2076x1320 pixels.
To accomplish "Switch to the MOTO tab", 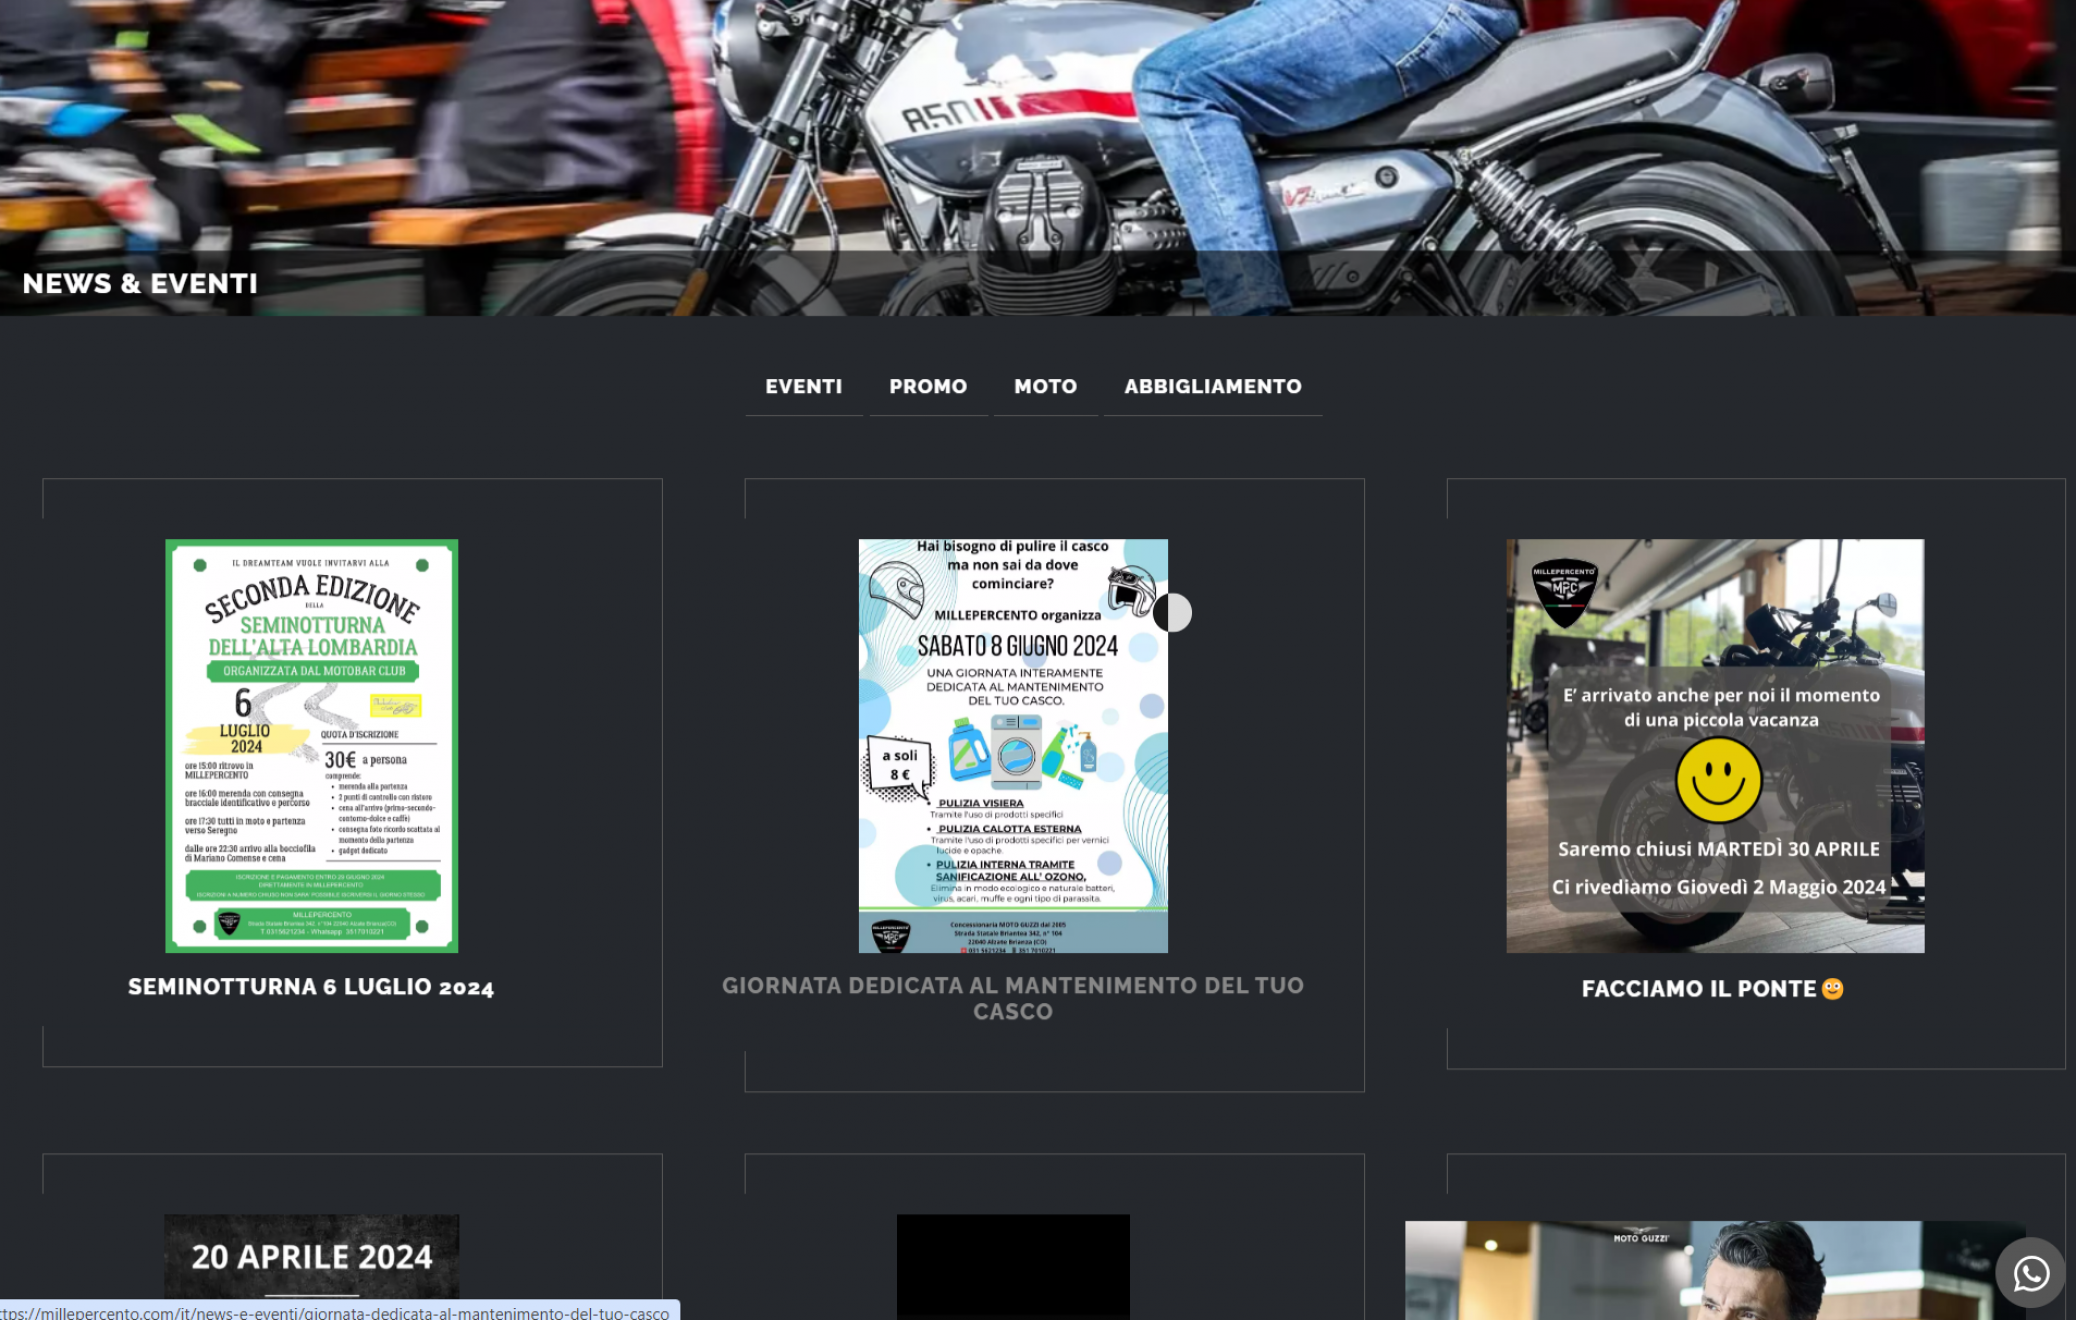I will coord(1045,386).
